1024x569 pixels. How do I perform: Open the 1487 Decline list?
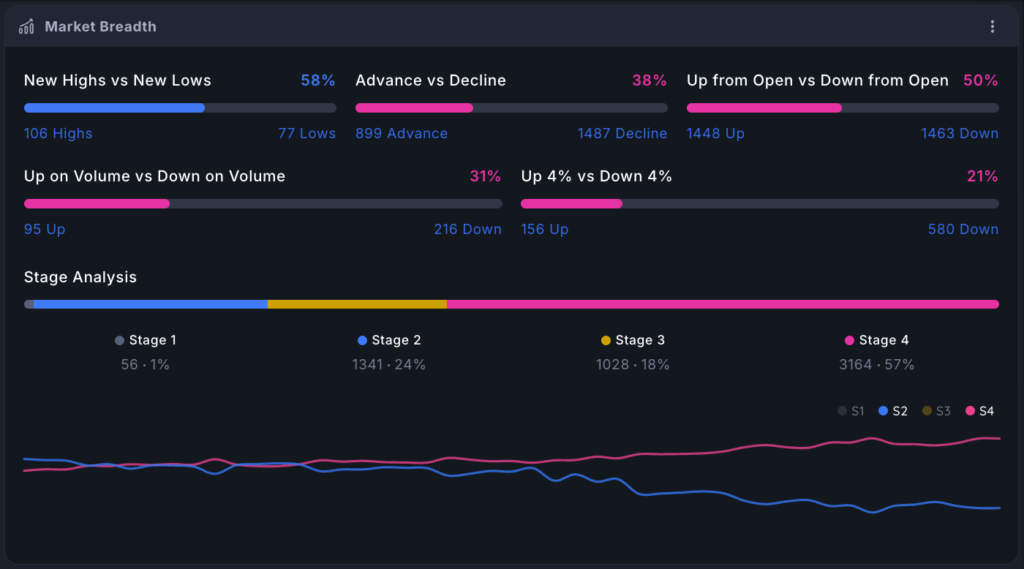click(x=622, y=133)
